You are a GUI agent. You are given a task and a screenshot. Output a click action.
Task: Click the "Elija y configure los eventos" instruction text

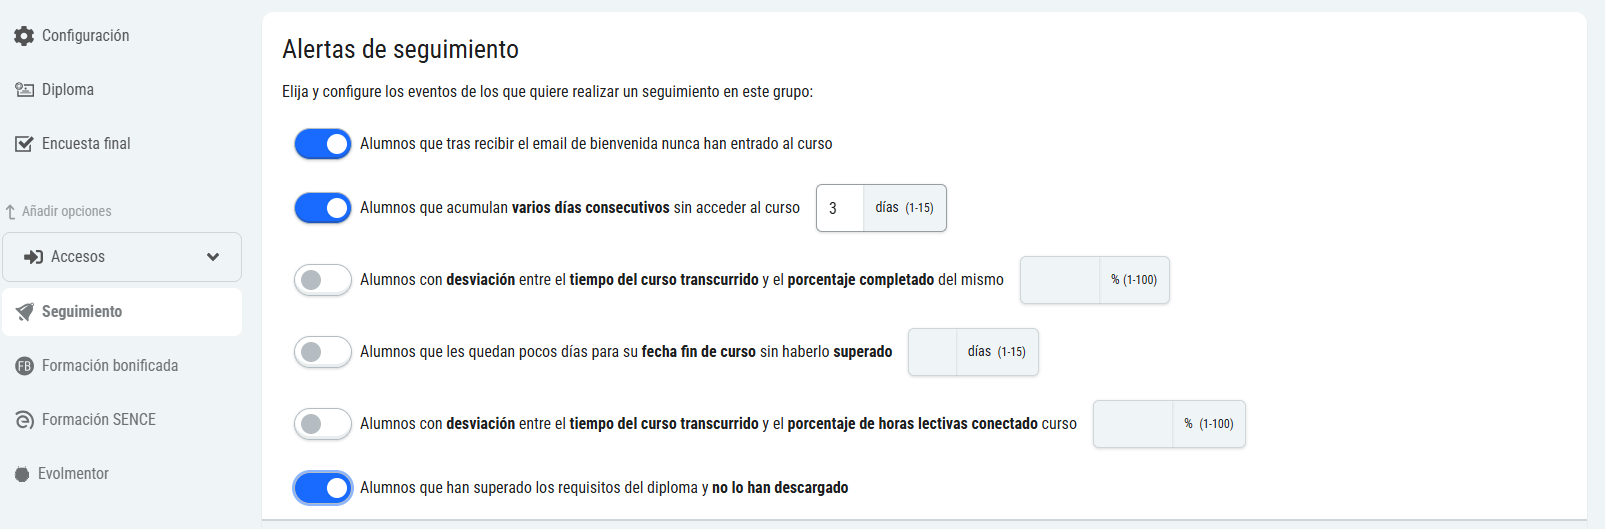tap(547, 92)
